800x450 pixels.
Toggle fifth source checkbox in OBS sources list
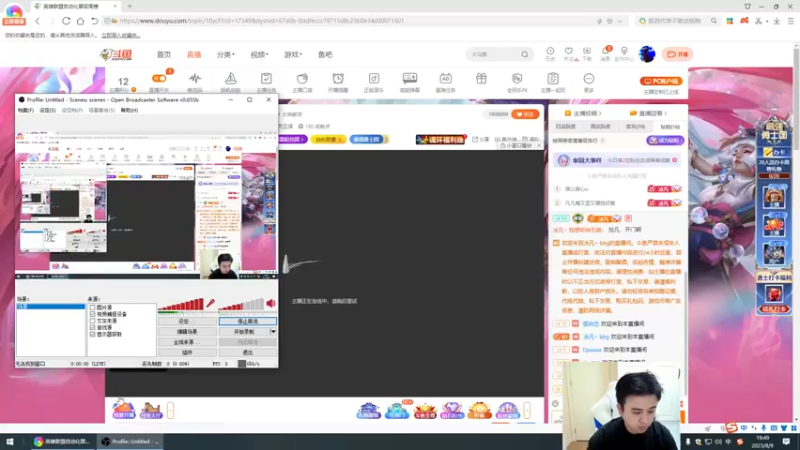point(92,334)
